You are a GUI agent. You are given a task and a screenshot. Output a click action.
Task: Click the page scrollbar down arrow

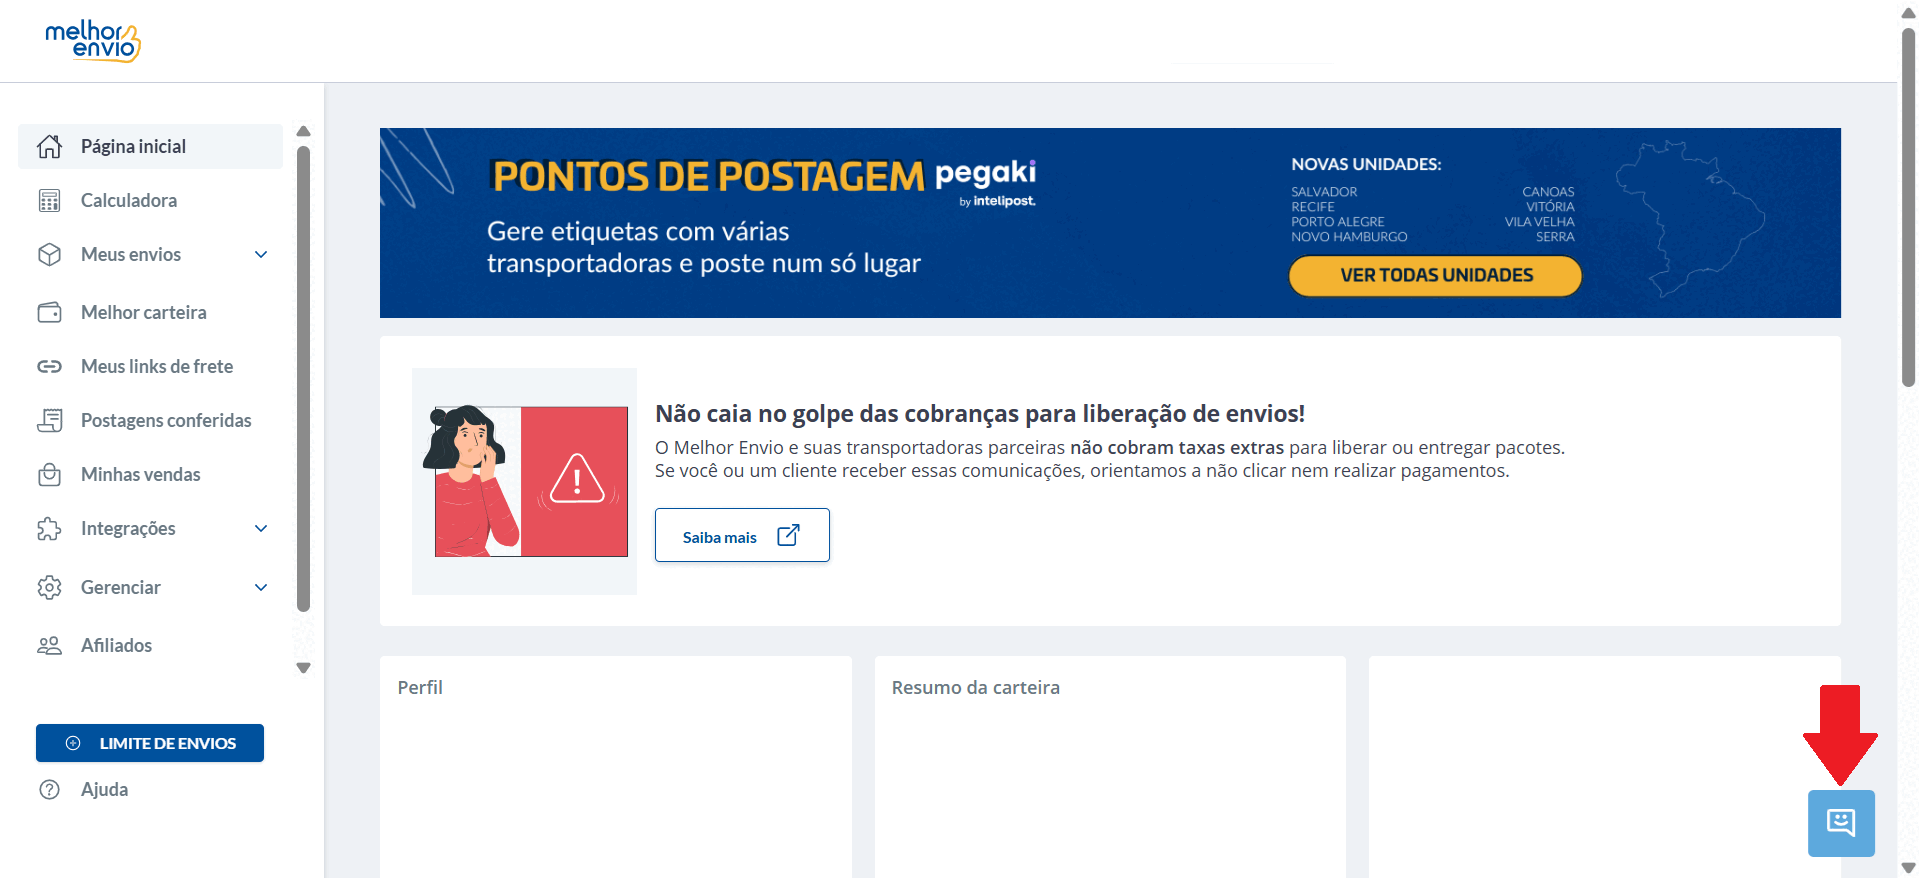(1908, 868)
